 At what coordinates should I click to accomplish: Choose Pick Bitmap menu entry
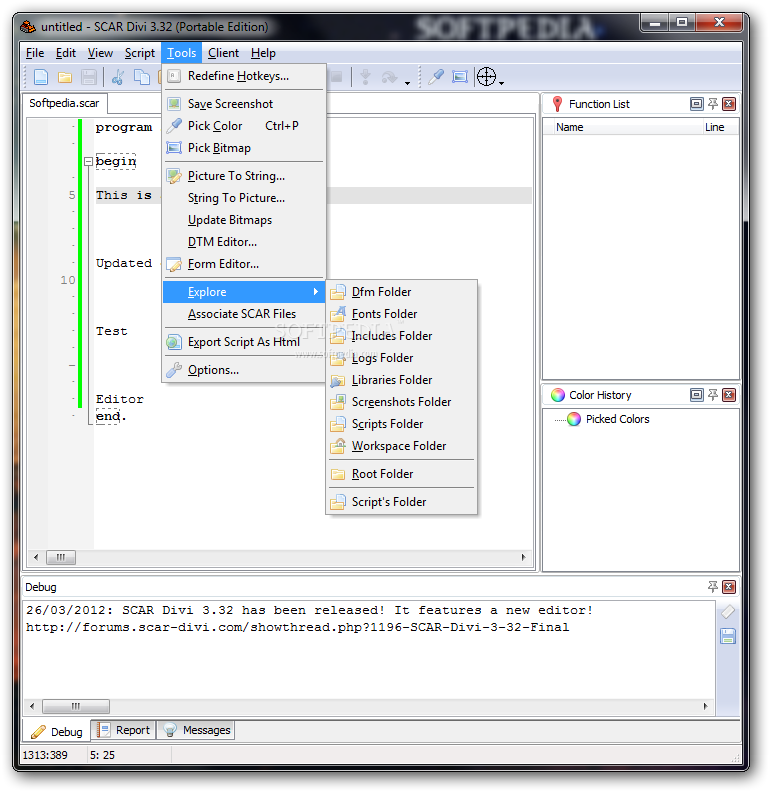[244, 148]
